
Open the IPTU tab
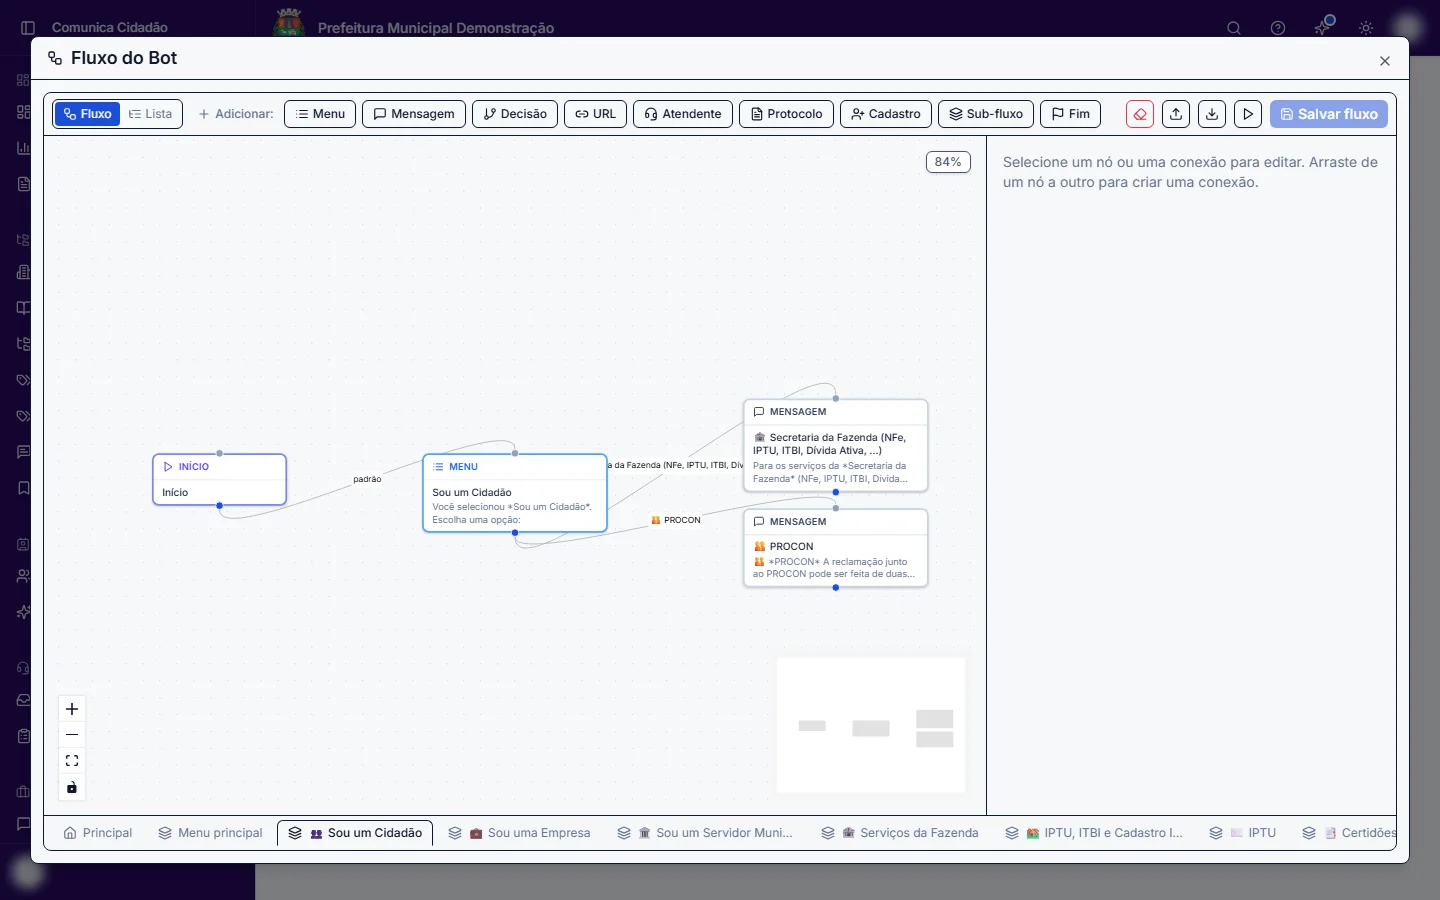point(1243,833)
